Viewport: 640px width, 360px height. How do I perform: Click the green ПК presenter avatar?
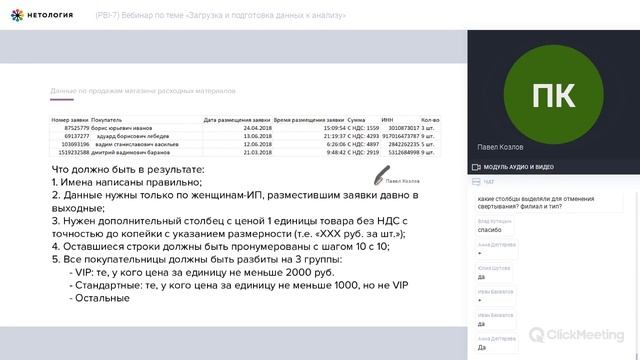(553, 94)
